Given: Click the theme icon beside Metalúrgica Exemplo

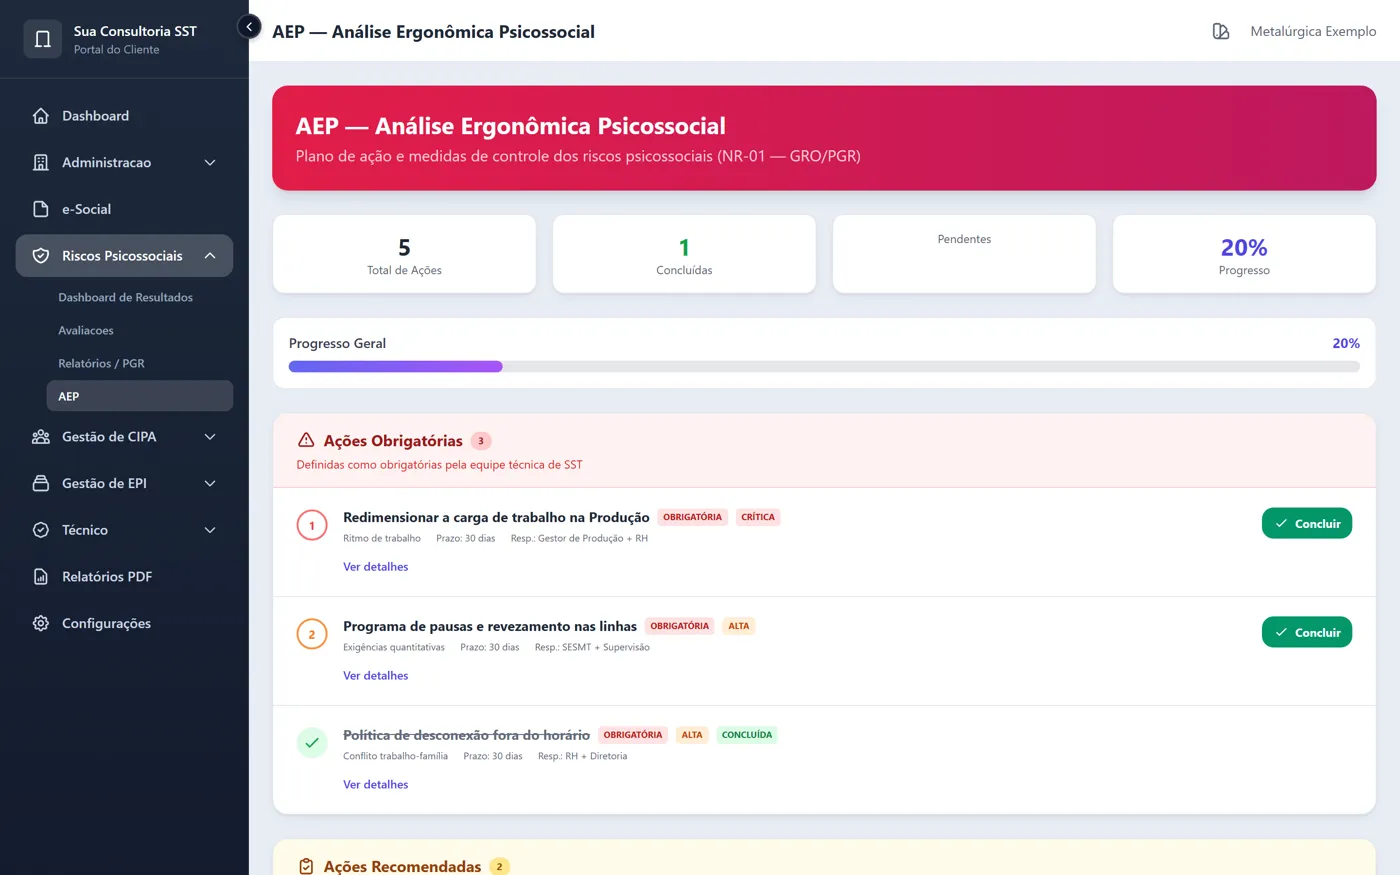Looking at the screenshot, I should coord(1221,32).
